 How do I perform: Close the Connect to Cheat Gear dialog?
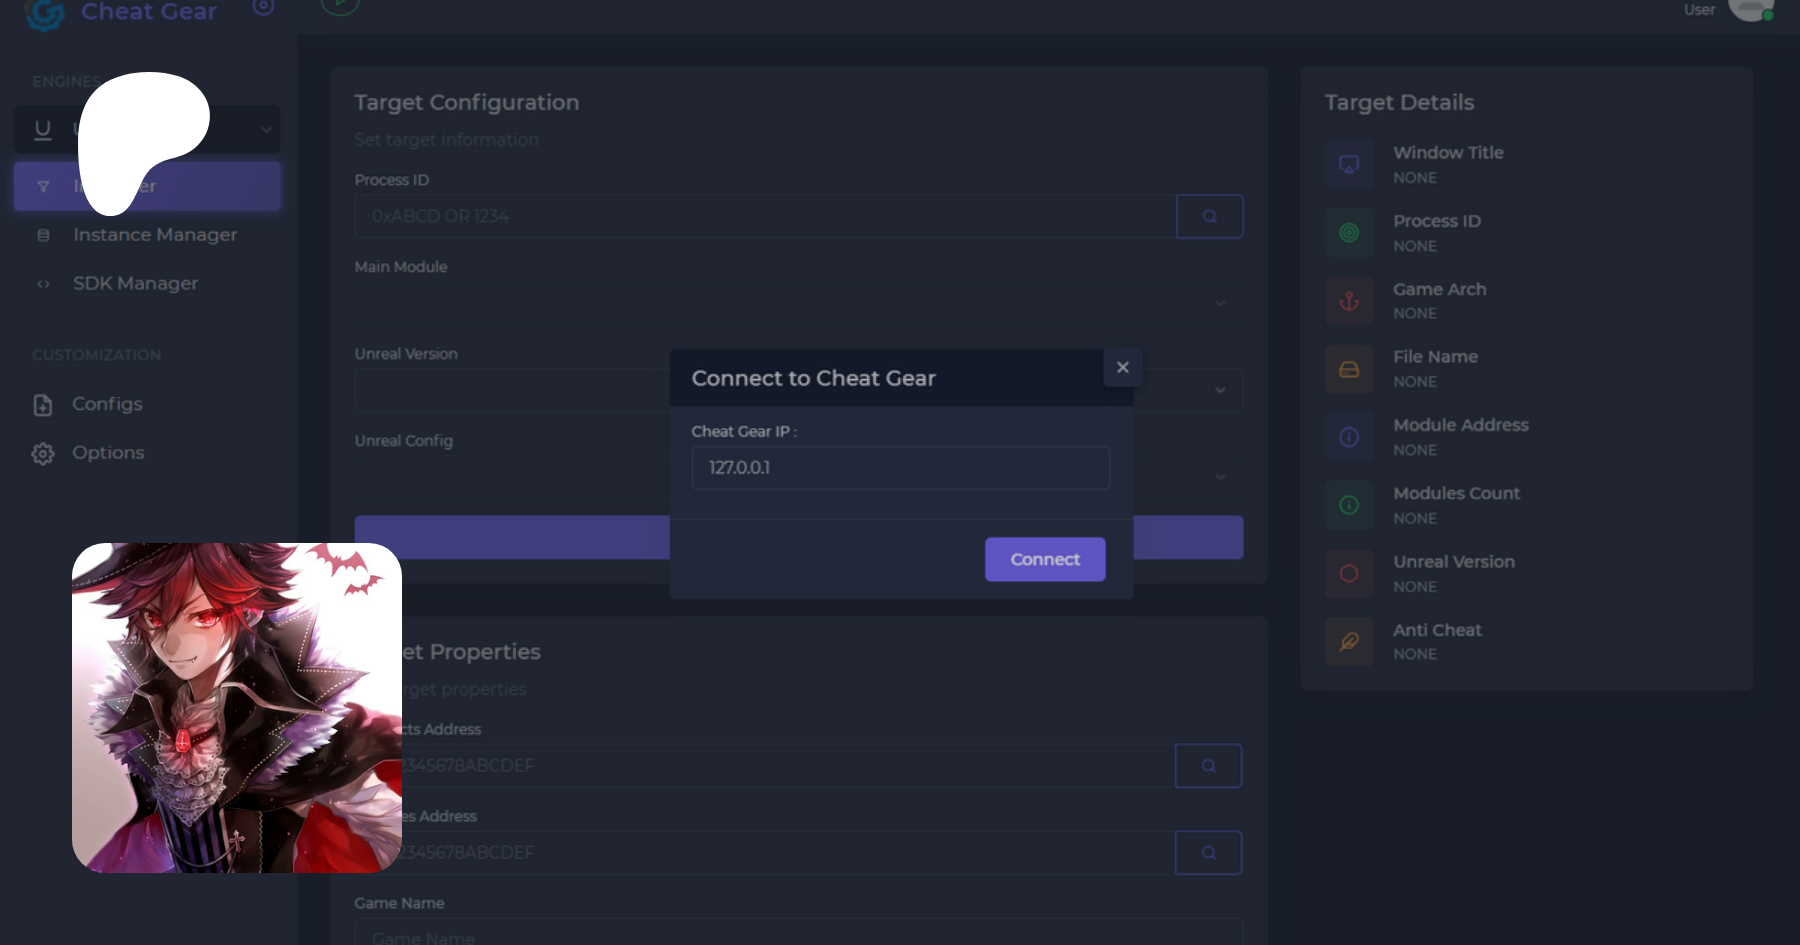point(1122,367)
